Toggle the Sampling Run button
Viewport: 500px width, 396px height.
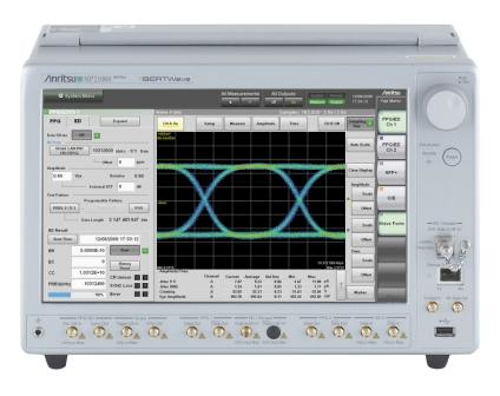(360, 124)
